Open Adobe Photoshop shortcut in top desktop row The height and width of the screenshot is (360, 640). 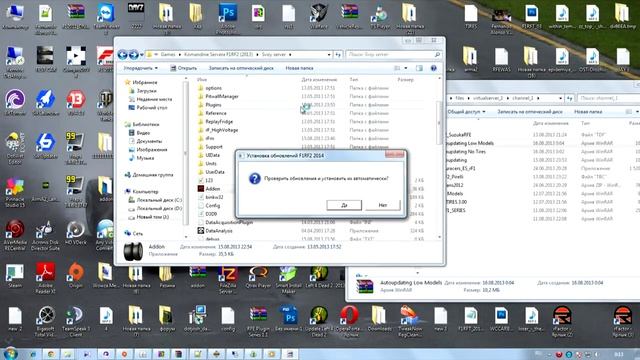228,18
